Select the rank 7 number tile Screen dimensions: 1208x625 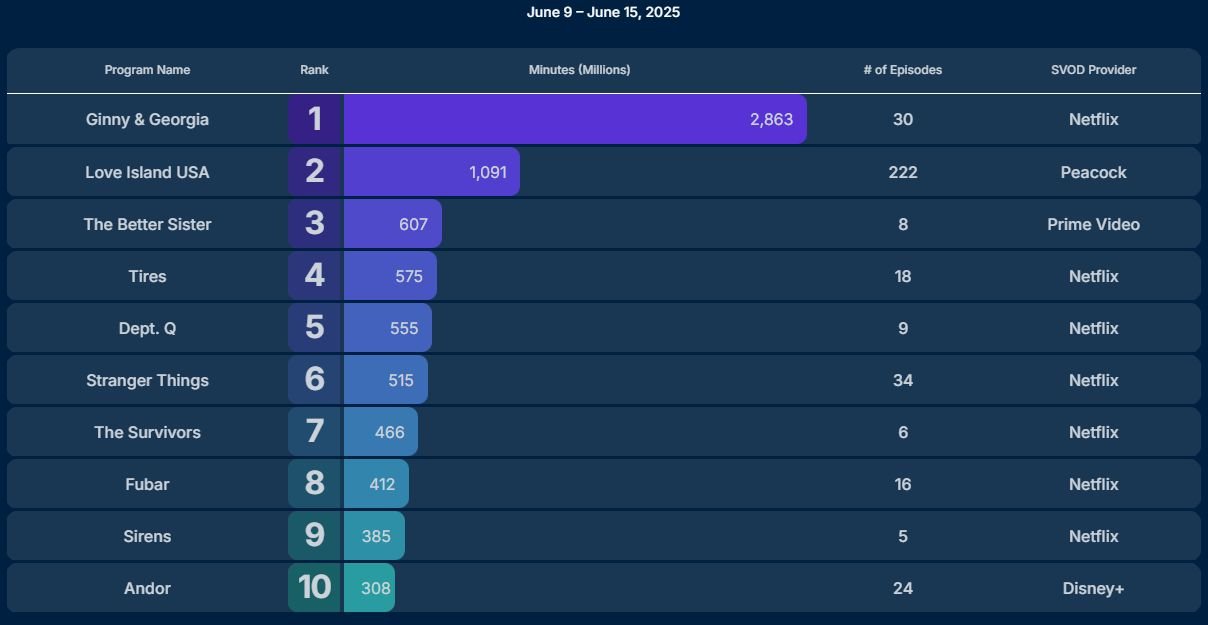pyautogui.click(x=315, y=431)
